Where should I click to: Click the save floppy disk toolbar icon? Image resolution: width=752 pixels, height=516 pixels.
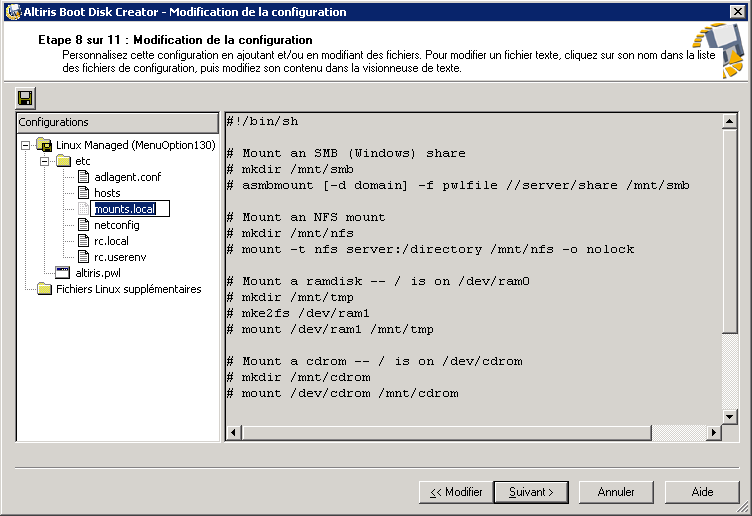coord(25,98)
